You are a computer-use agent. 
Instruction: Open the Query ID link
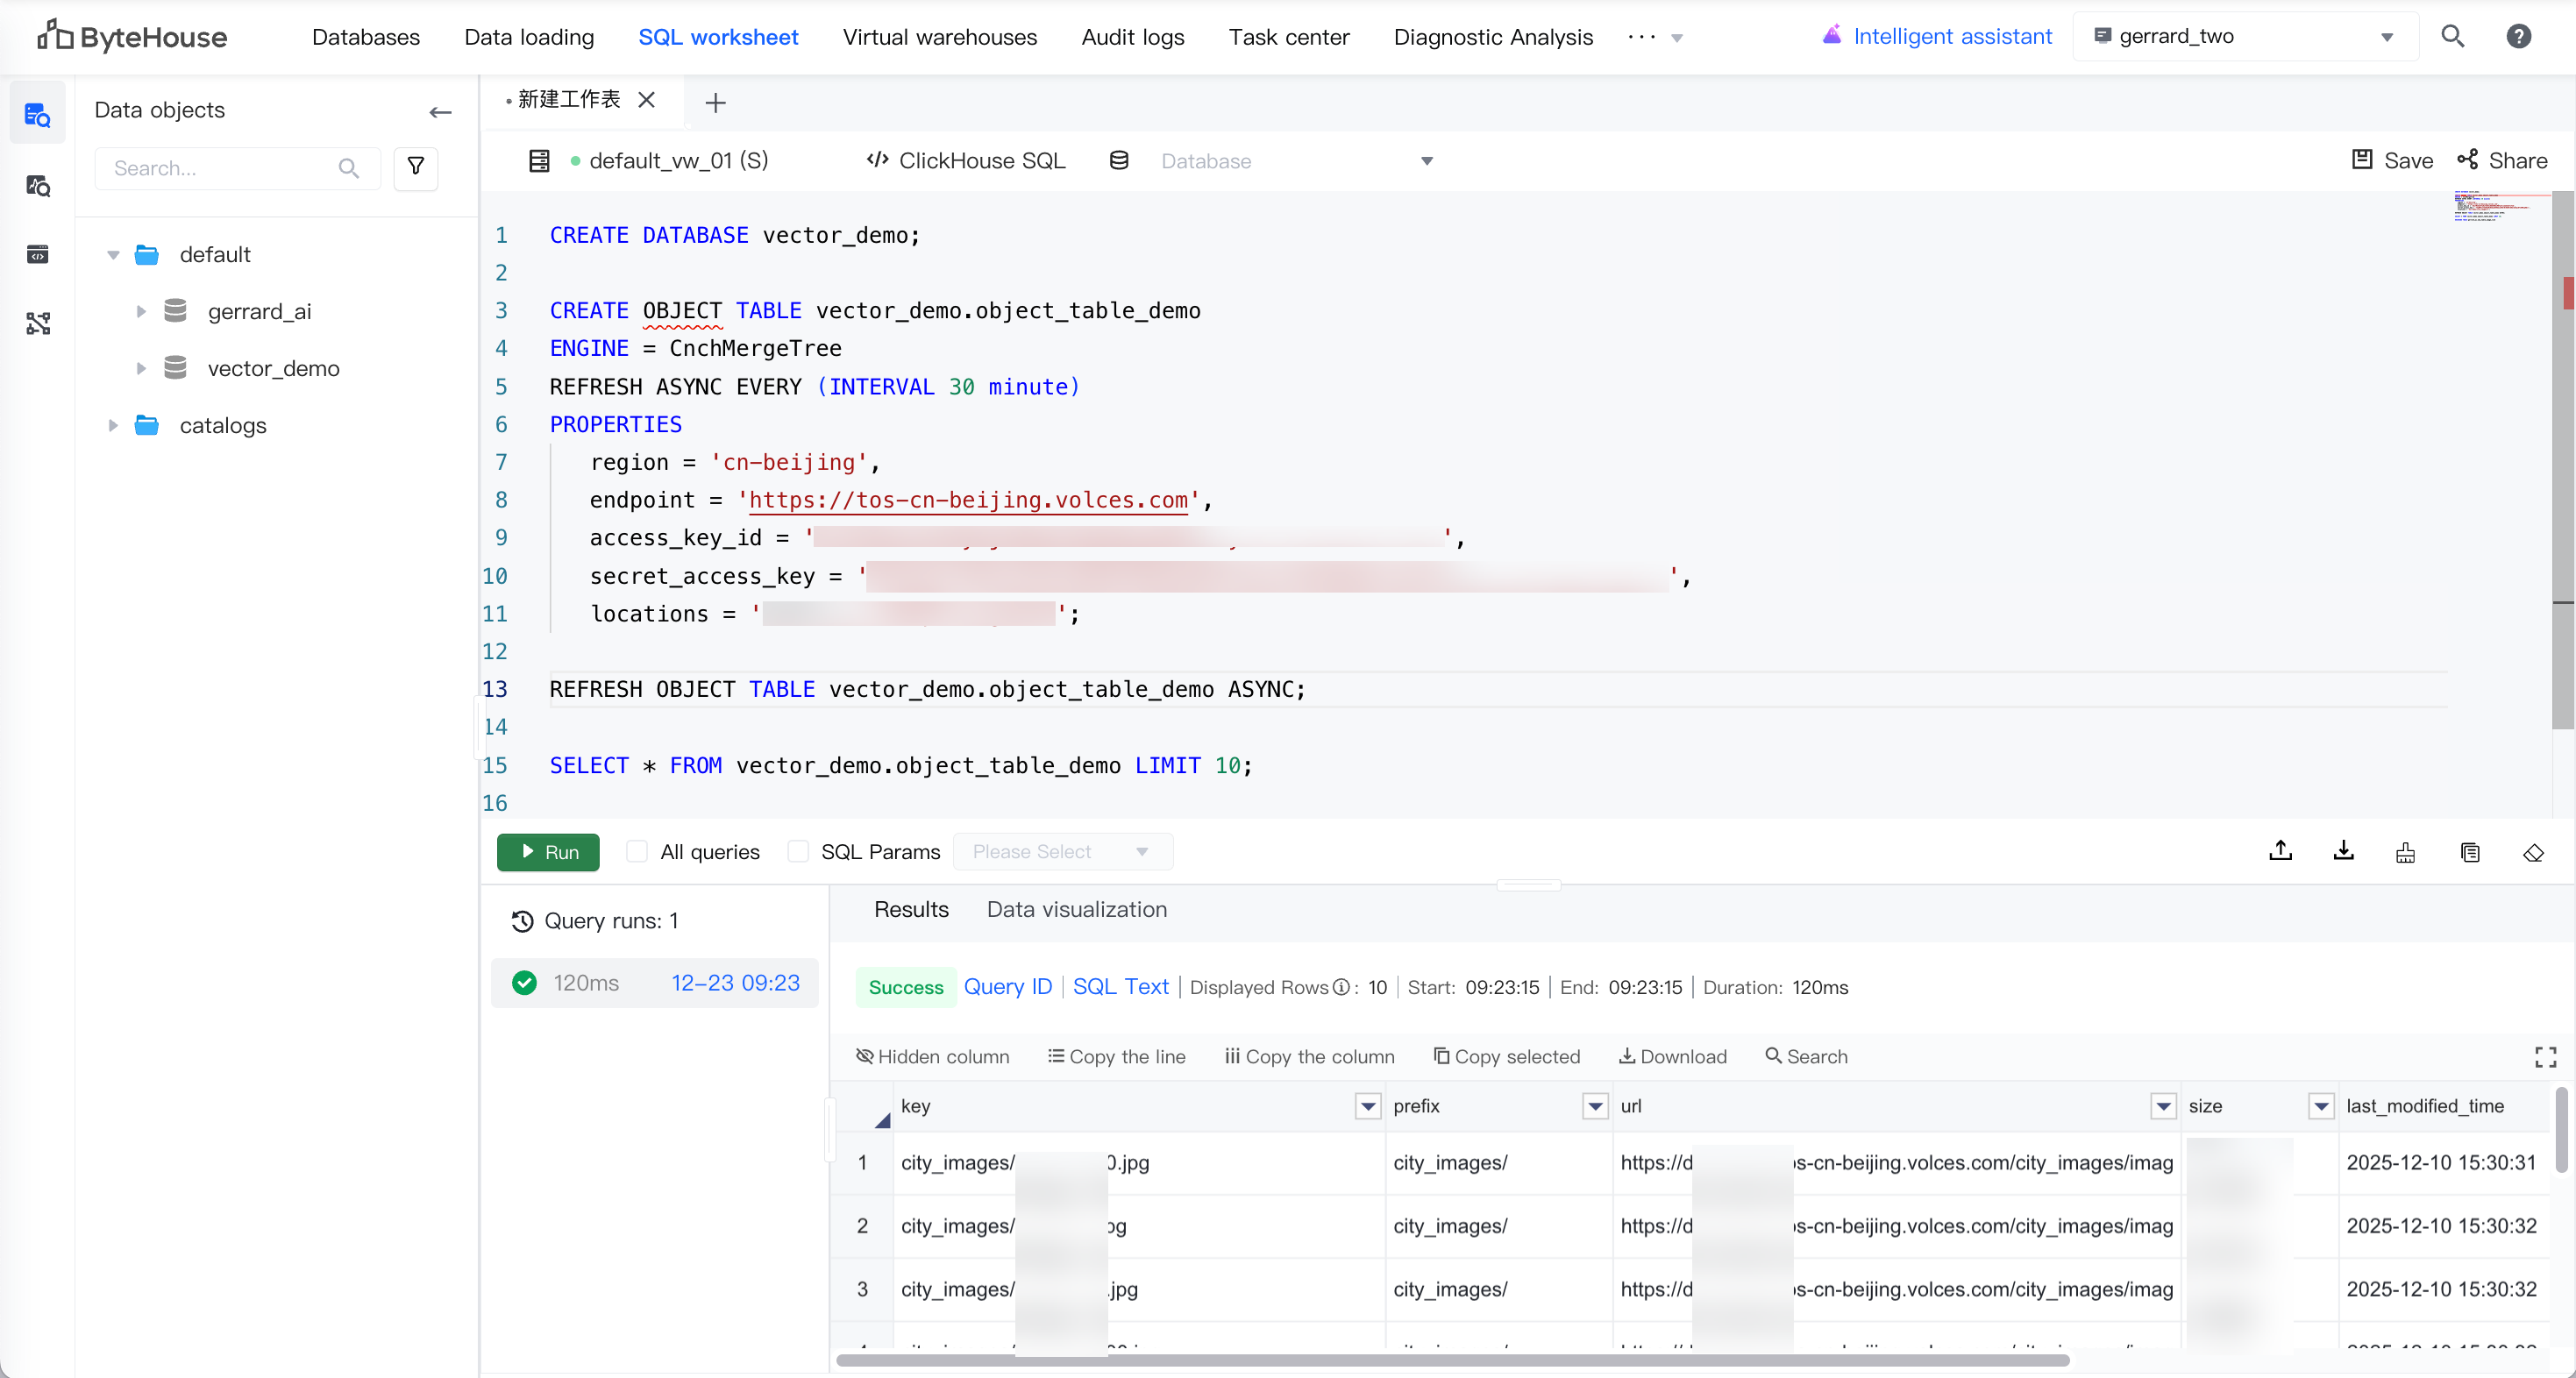pos(1007,987)
